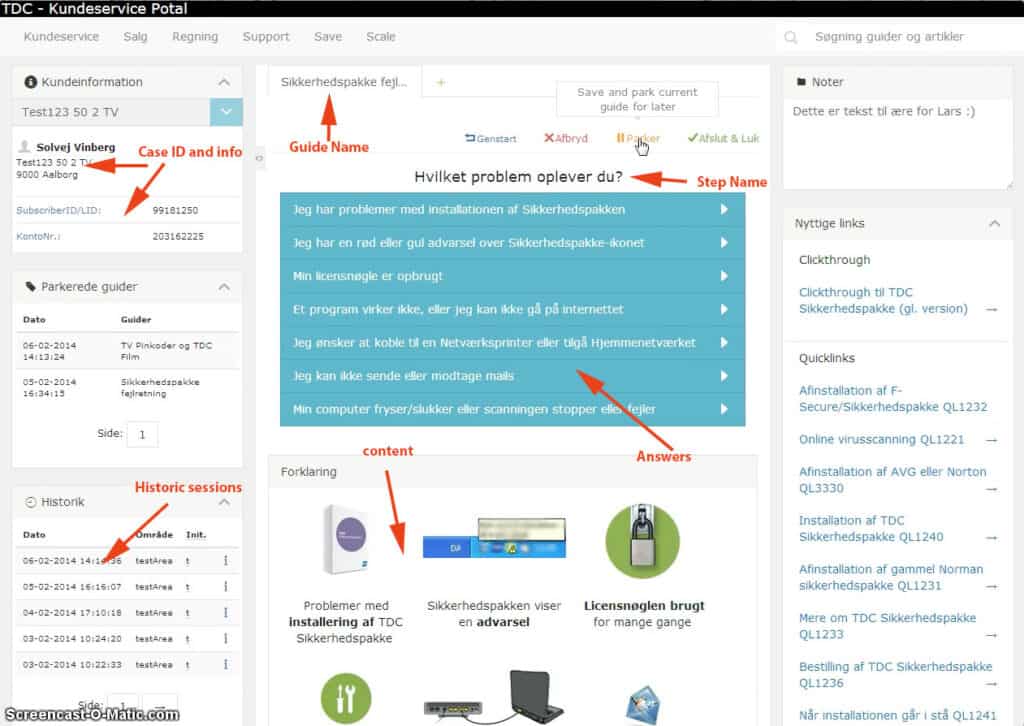Click the KontoNr. link
The width and height of the screenshot is (1024, 726).
(x=39, y=236)
